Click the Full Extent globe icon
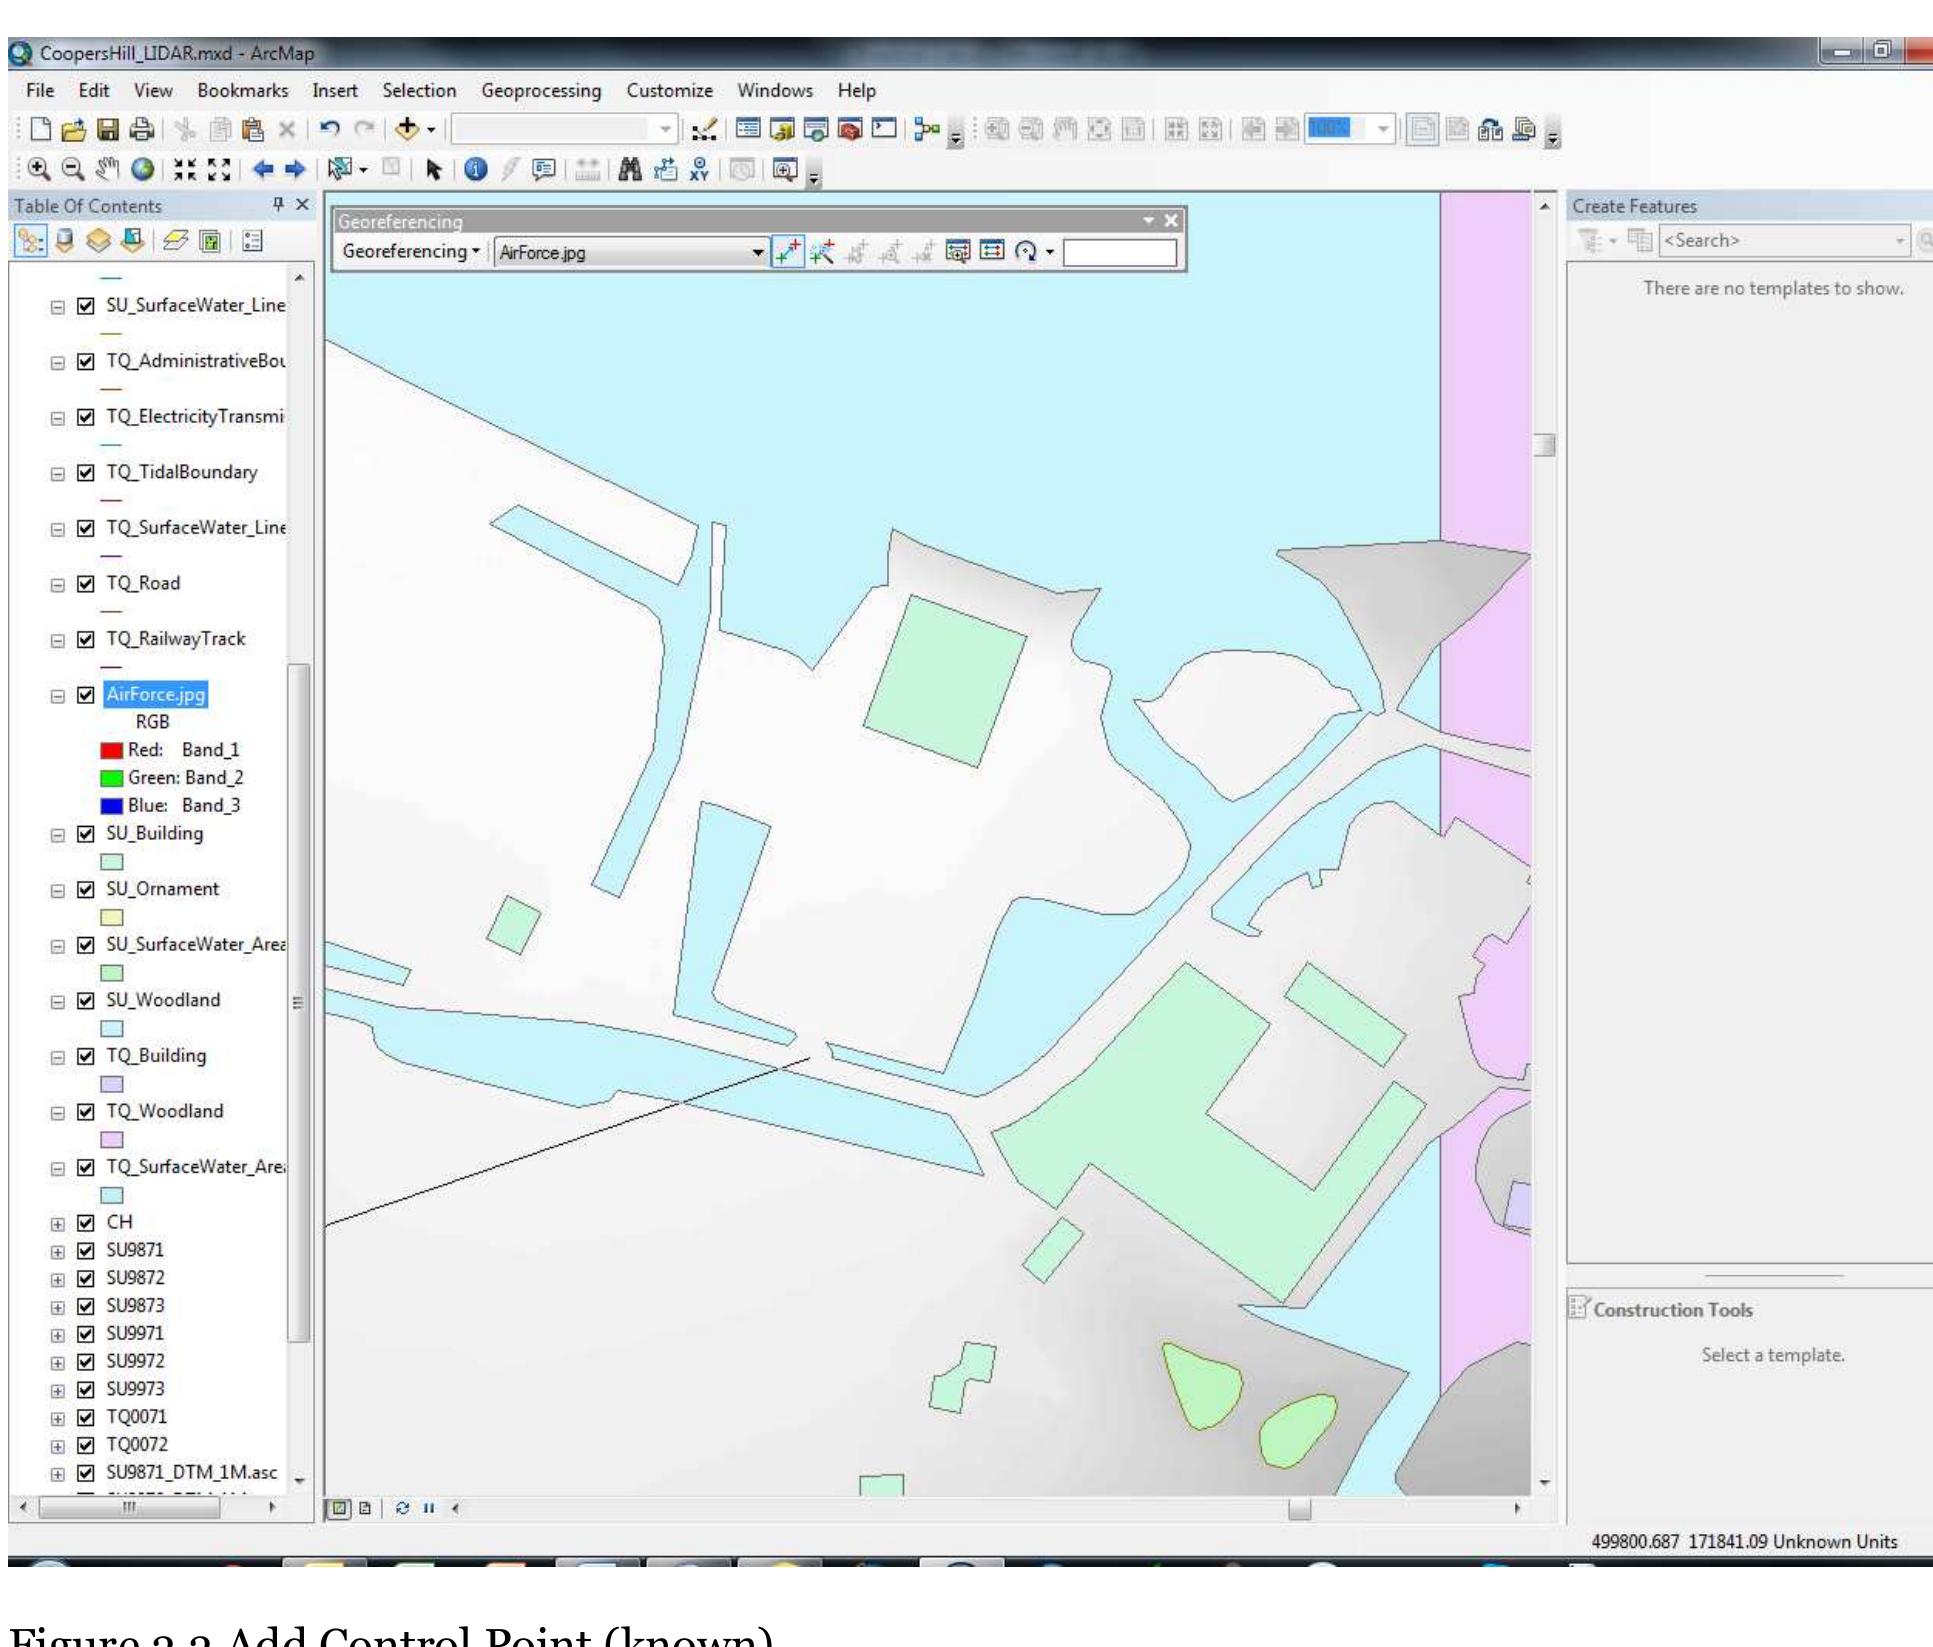The image size is (1933, 1647). click(143, 169)
